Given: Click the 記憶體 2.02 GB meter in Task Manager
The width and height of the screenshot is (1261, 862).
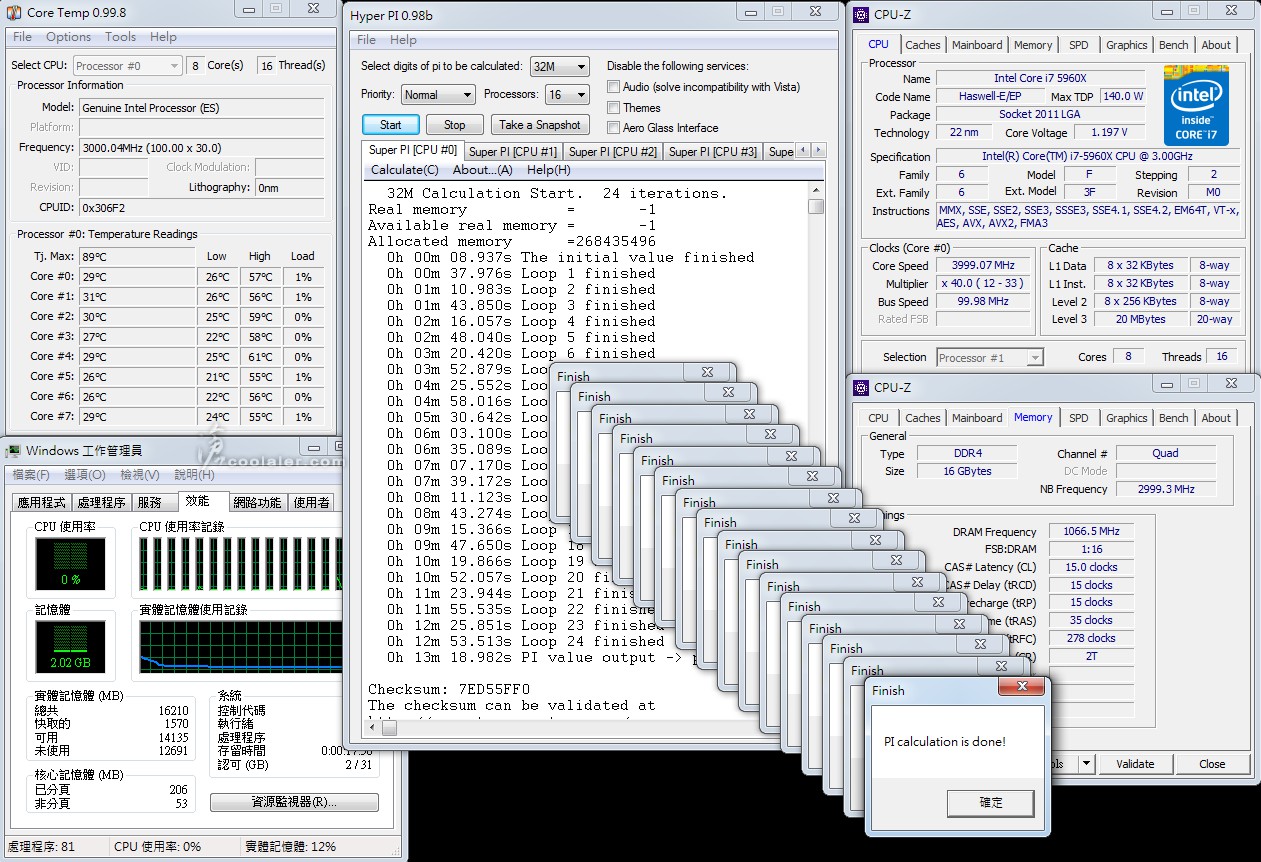Looking at the screenshot, I should pos(70,646).
